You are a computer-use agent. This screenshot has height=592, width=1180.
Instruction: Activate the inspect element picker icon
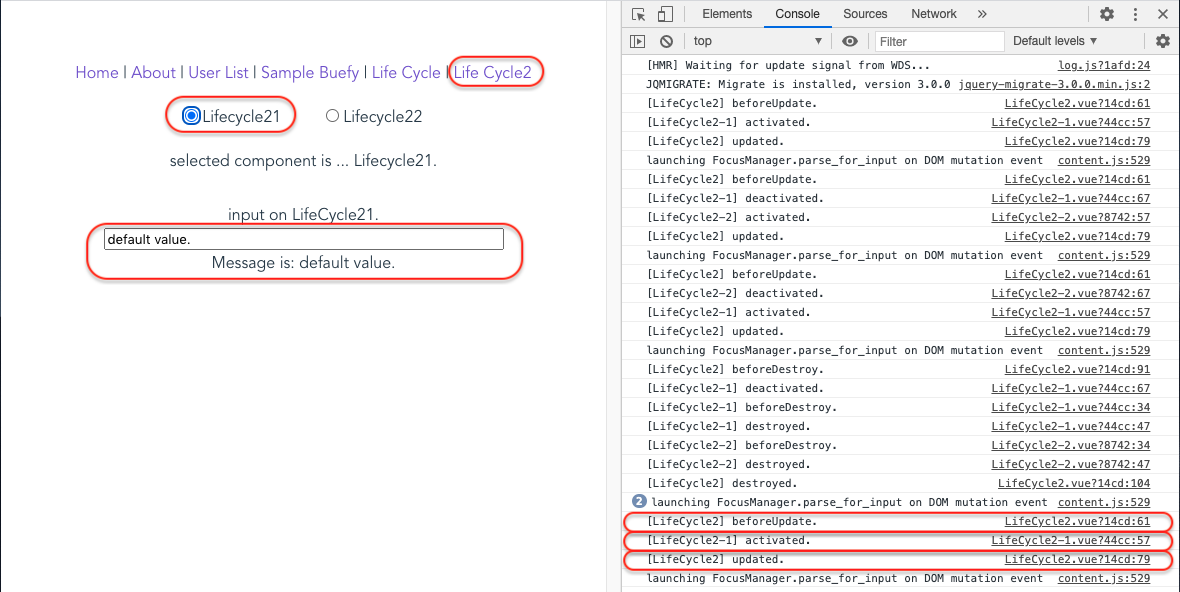[639, 14]
